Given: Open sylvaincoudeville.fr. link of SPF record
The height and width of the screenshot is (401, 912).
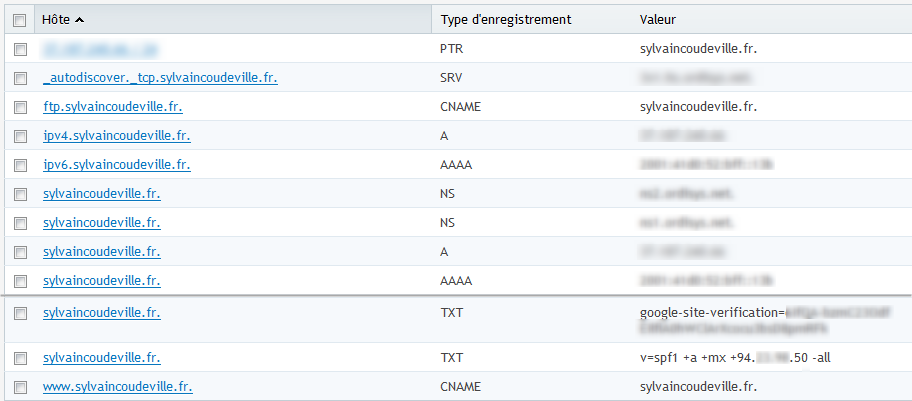Looking at the screenshot, I should point(102,357).
